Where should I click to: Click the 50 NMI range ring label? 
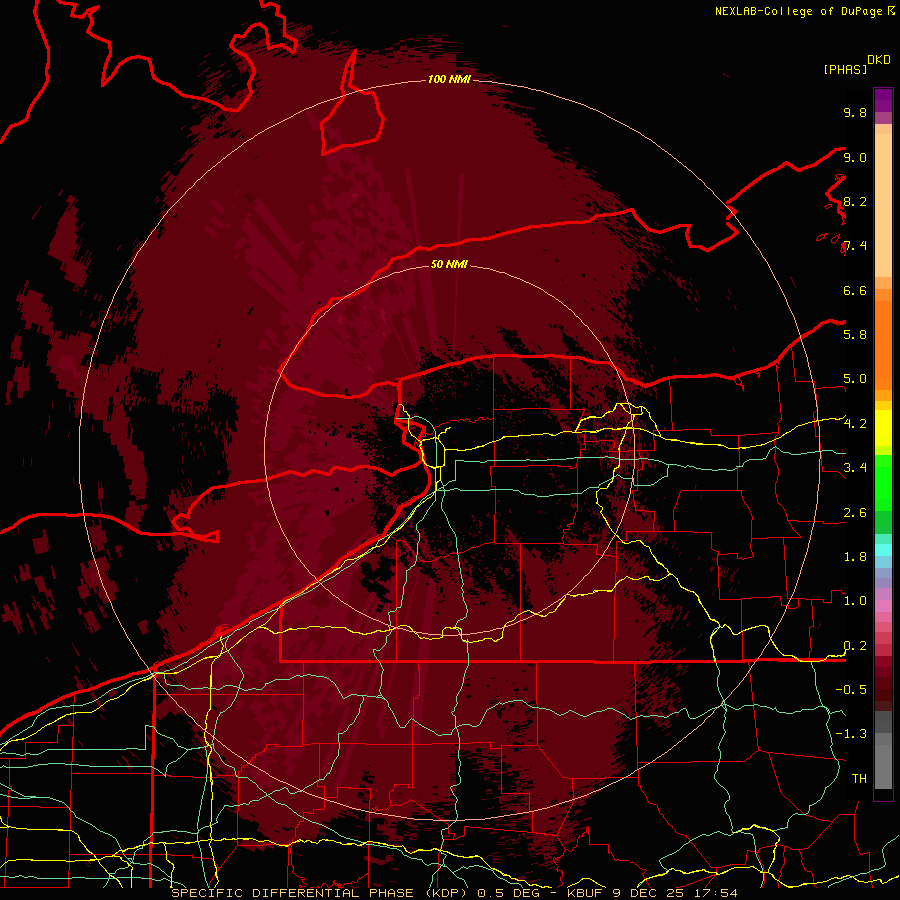[x=449, y=264]
